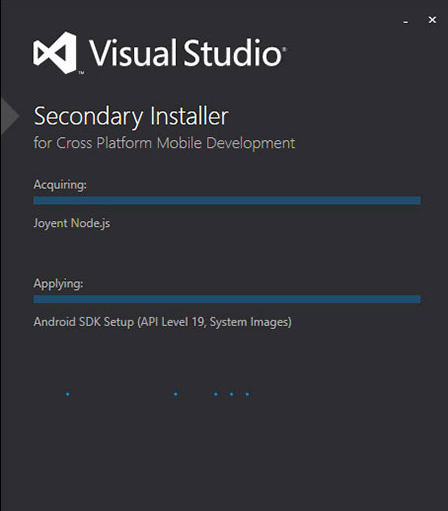Click the Cross Platform Mobile Development subtitle
Viewport: 448px width, 511px height.
[164, 143]
